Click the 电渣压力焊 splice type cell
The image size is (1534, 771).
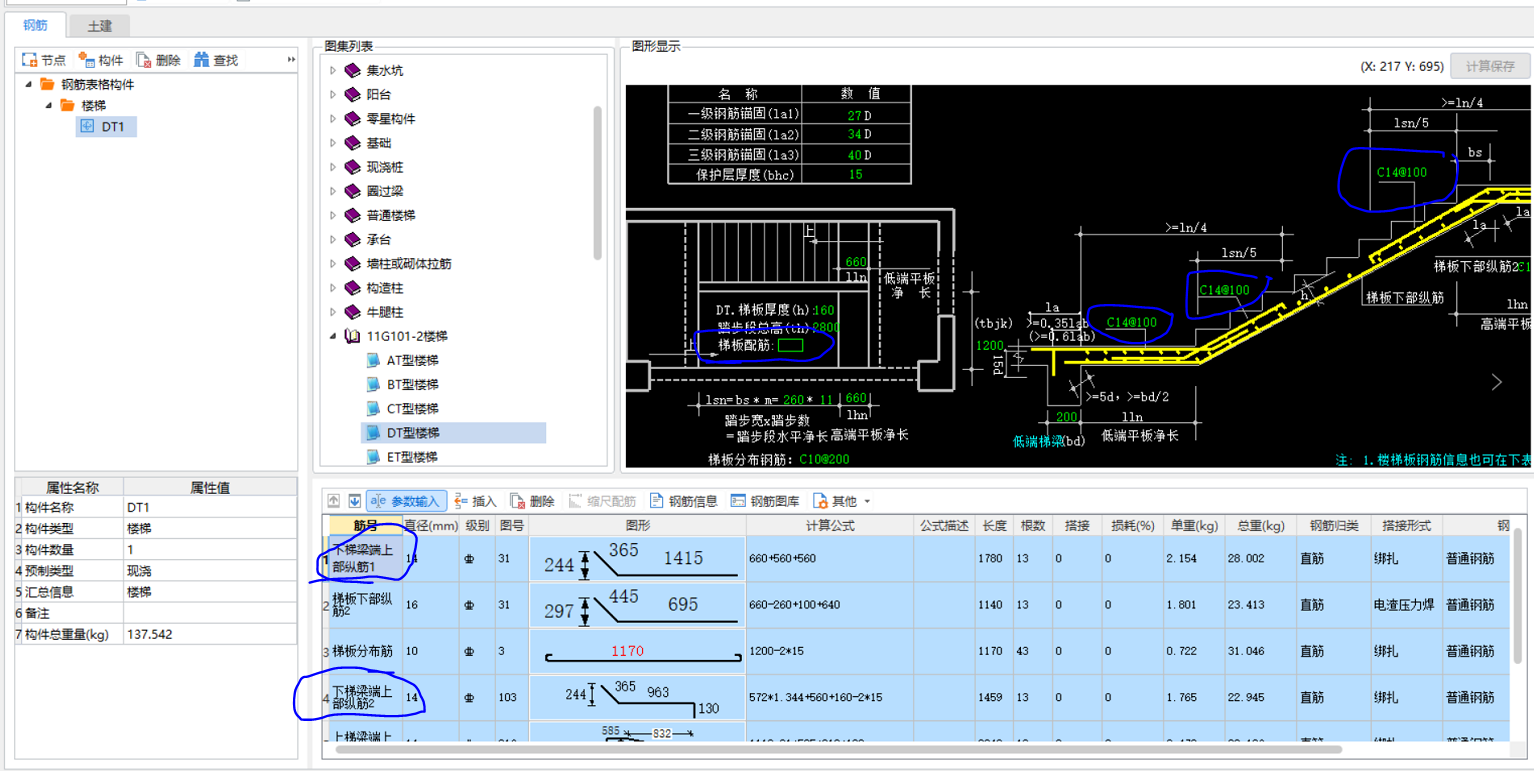click(1406, 605)
